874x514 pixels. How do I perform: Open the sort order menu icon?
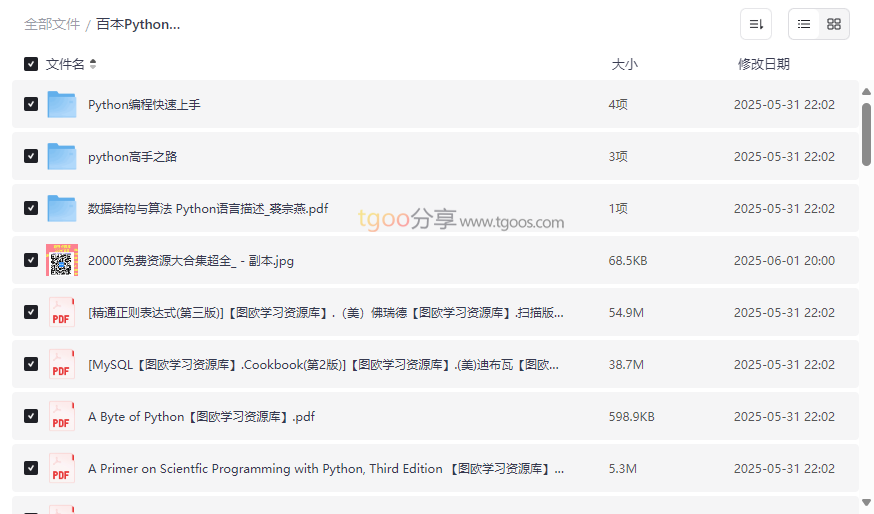pos(756,24)
